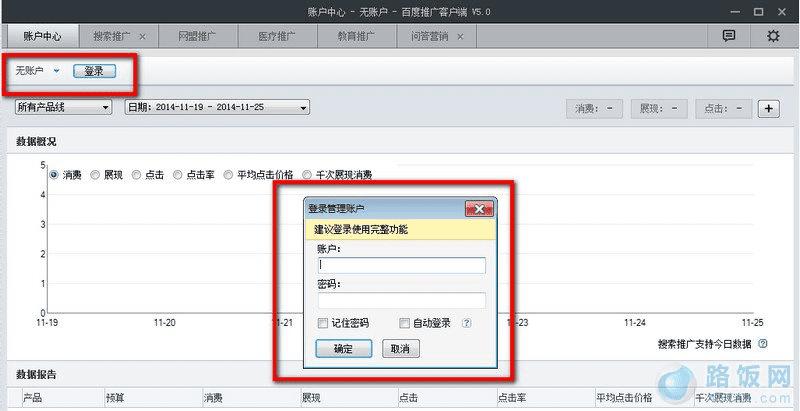800x411 pixels.
Task: Open the 日期 range dropdown
Action: [217, 107]
